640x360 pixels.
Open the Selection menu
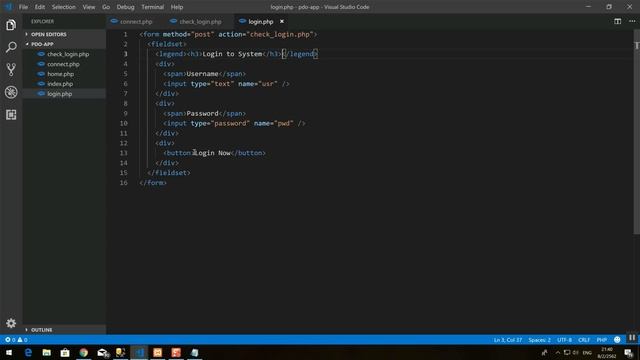[x=64, y=7]
